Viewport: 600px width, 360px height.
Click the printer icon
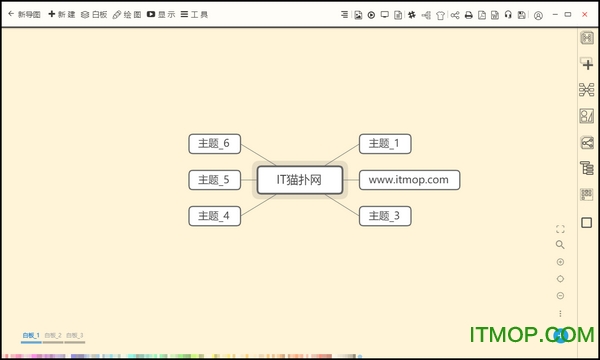469,15
